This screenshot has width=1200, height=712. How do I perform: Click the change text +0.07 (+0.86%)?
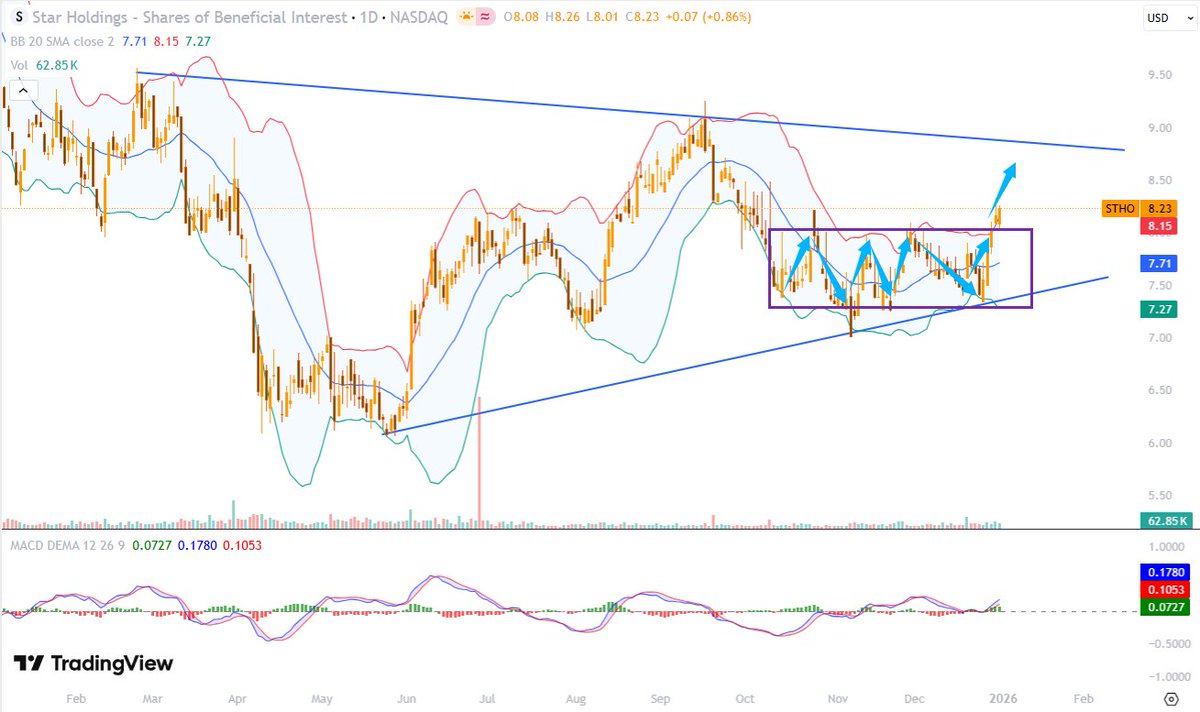point(708,17)
